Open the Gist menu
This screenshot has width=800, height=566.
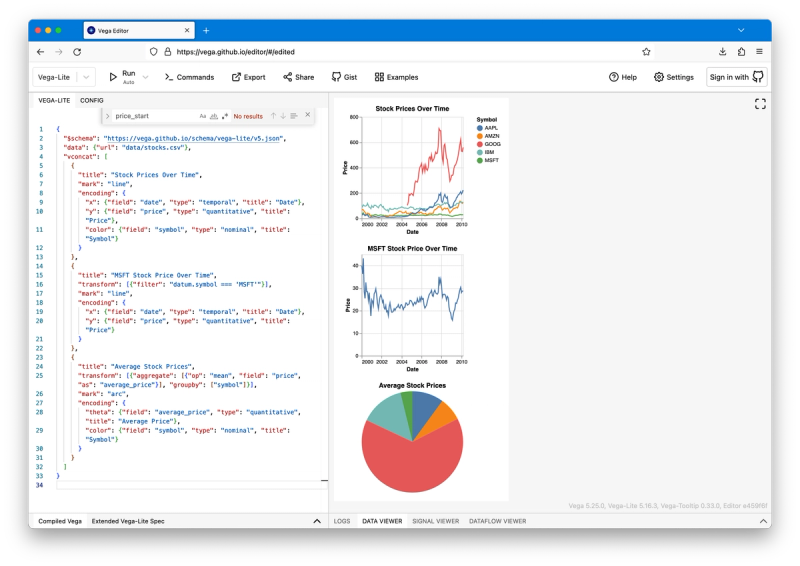click(x=344, y=77)
